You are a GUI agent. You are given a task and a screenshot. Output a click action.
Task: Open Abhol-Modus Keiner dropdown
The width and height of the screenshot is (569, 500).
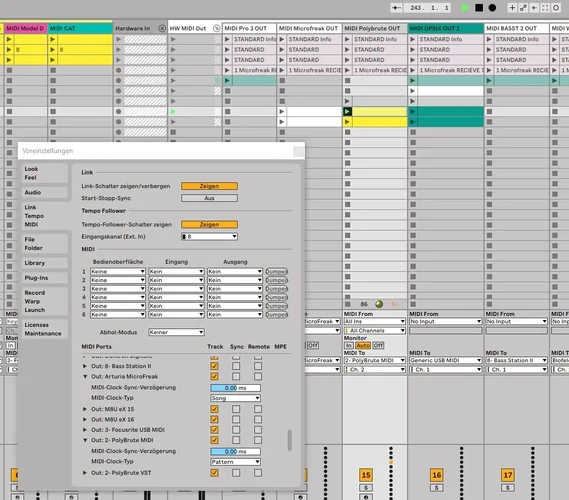click(176, 332)
